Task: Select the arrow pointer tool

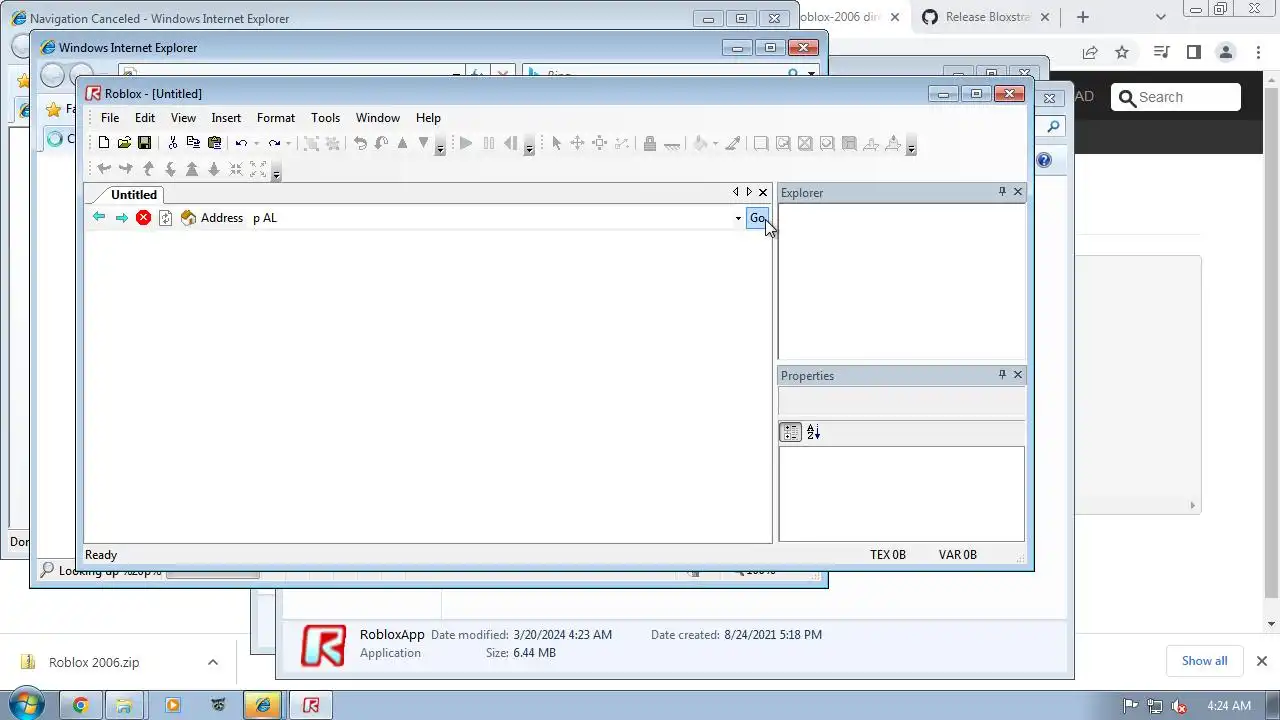Action: [557, 143]
